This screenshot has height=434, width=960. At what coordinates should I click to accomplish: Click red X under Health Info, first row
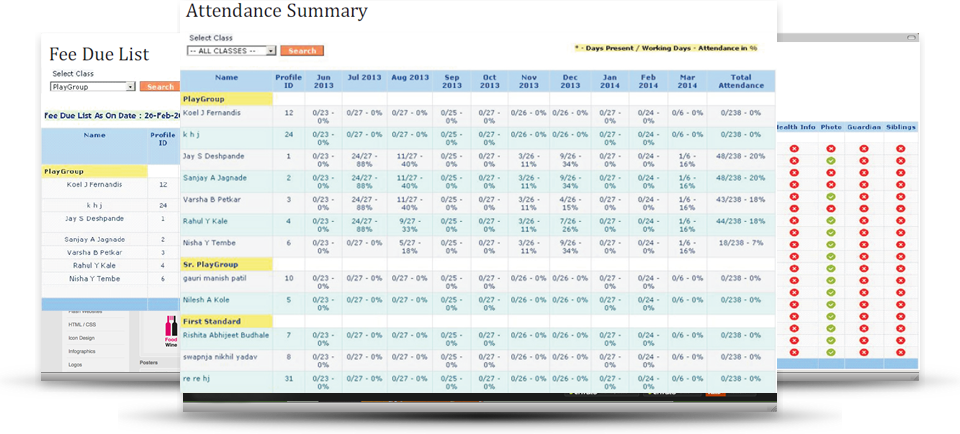794,149
